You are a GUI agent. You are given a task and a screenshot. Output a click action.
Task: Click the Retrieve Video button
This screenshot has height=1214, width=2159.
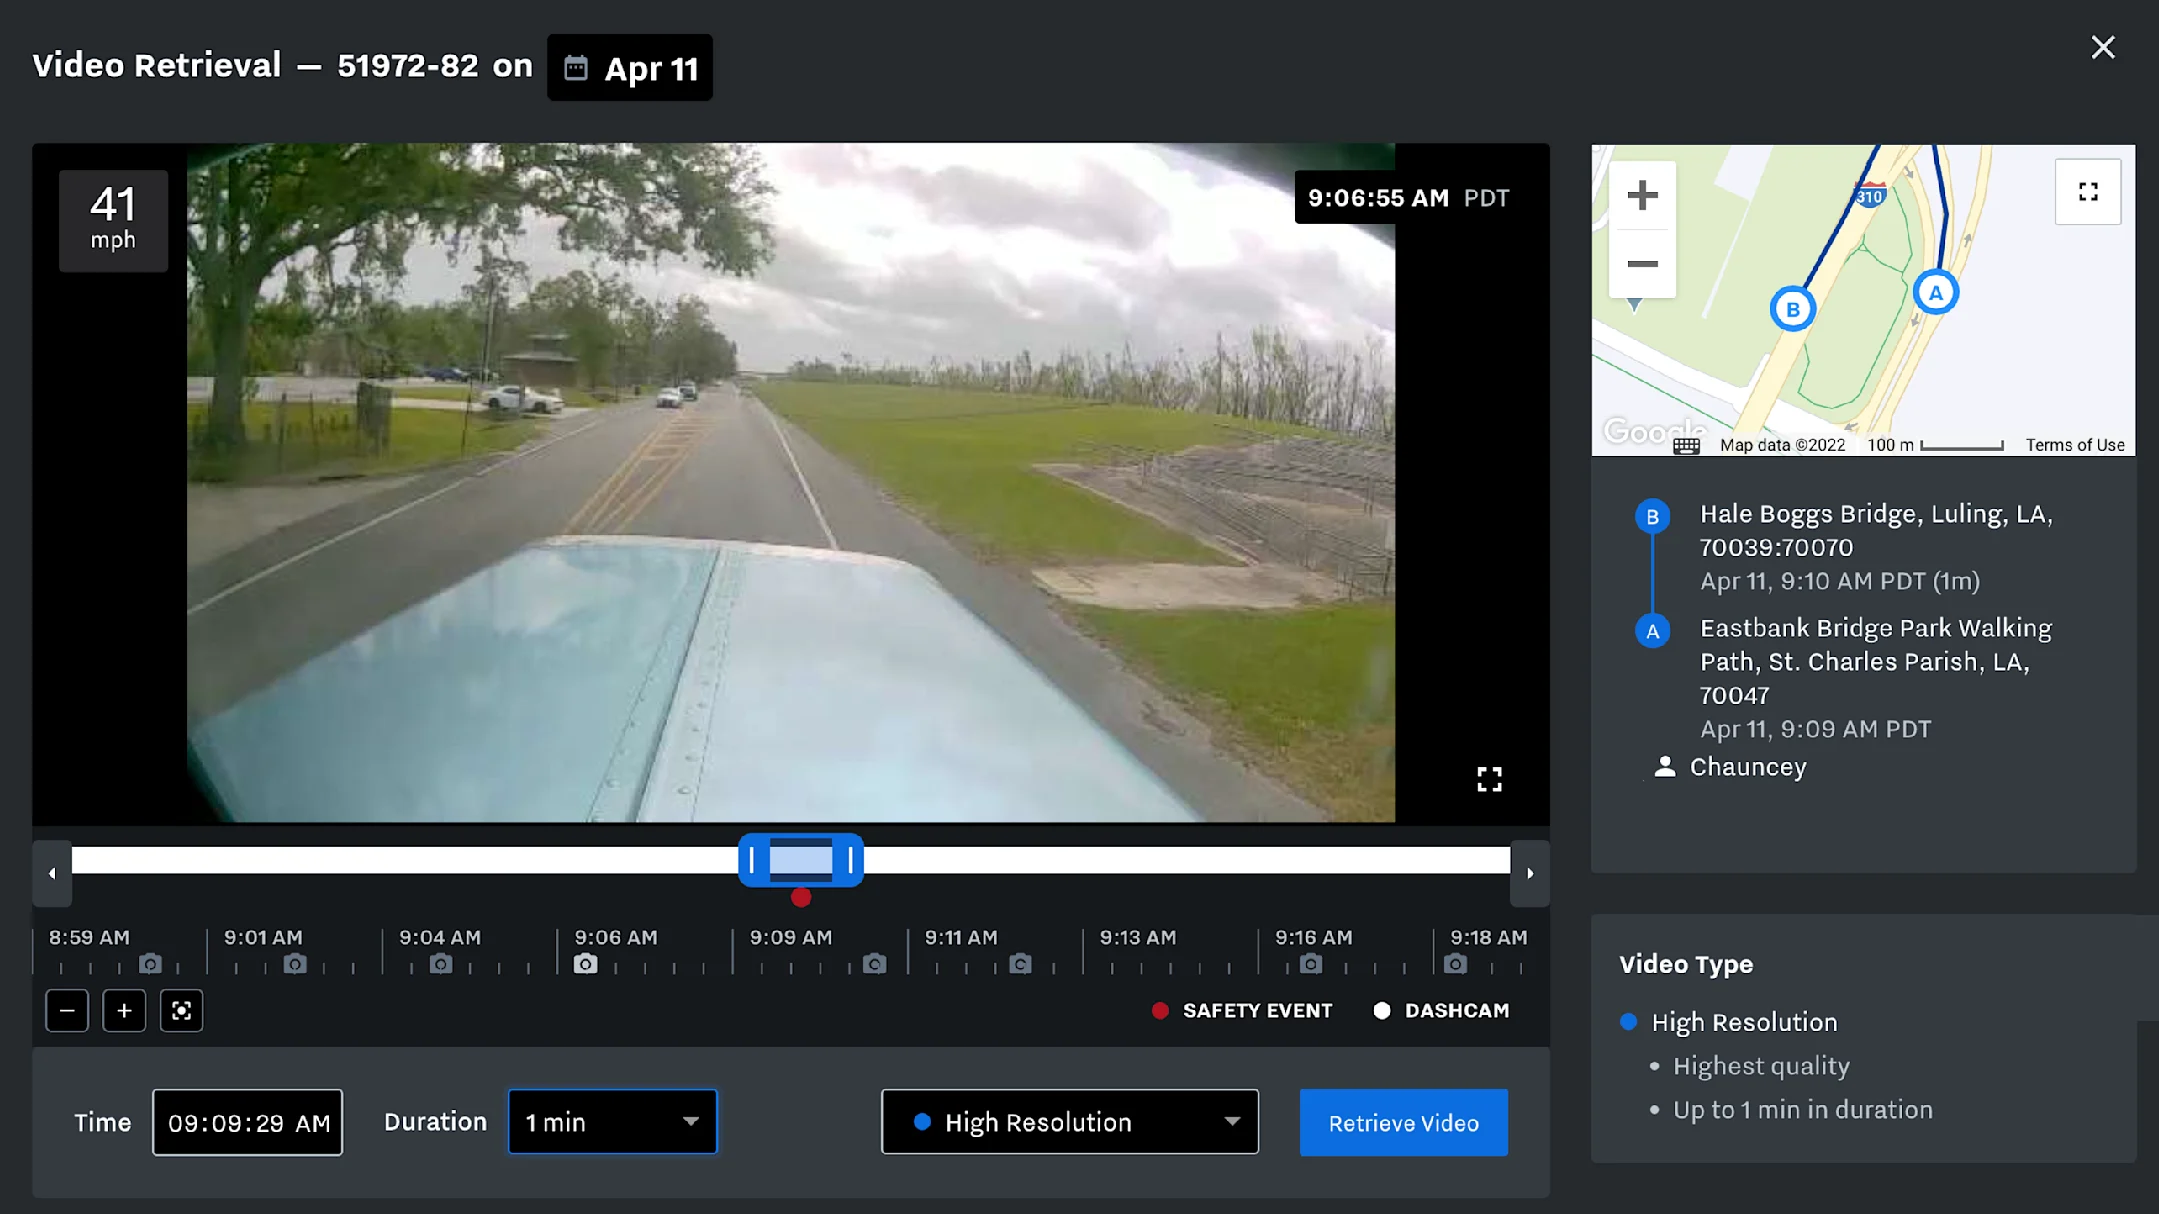pyautogui.click(x=1403, y=1123)
